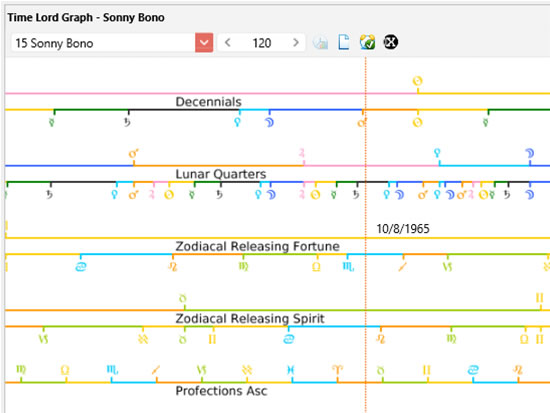Select Cancer glyph in Zodiacal Releasing Spirit
Image resolution: width=550 pixels, height=413 pixels.
288,339
